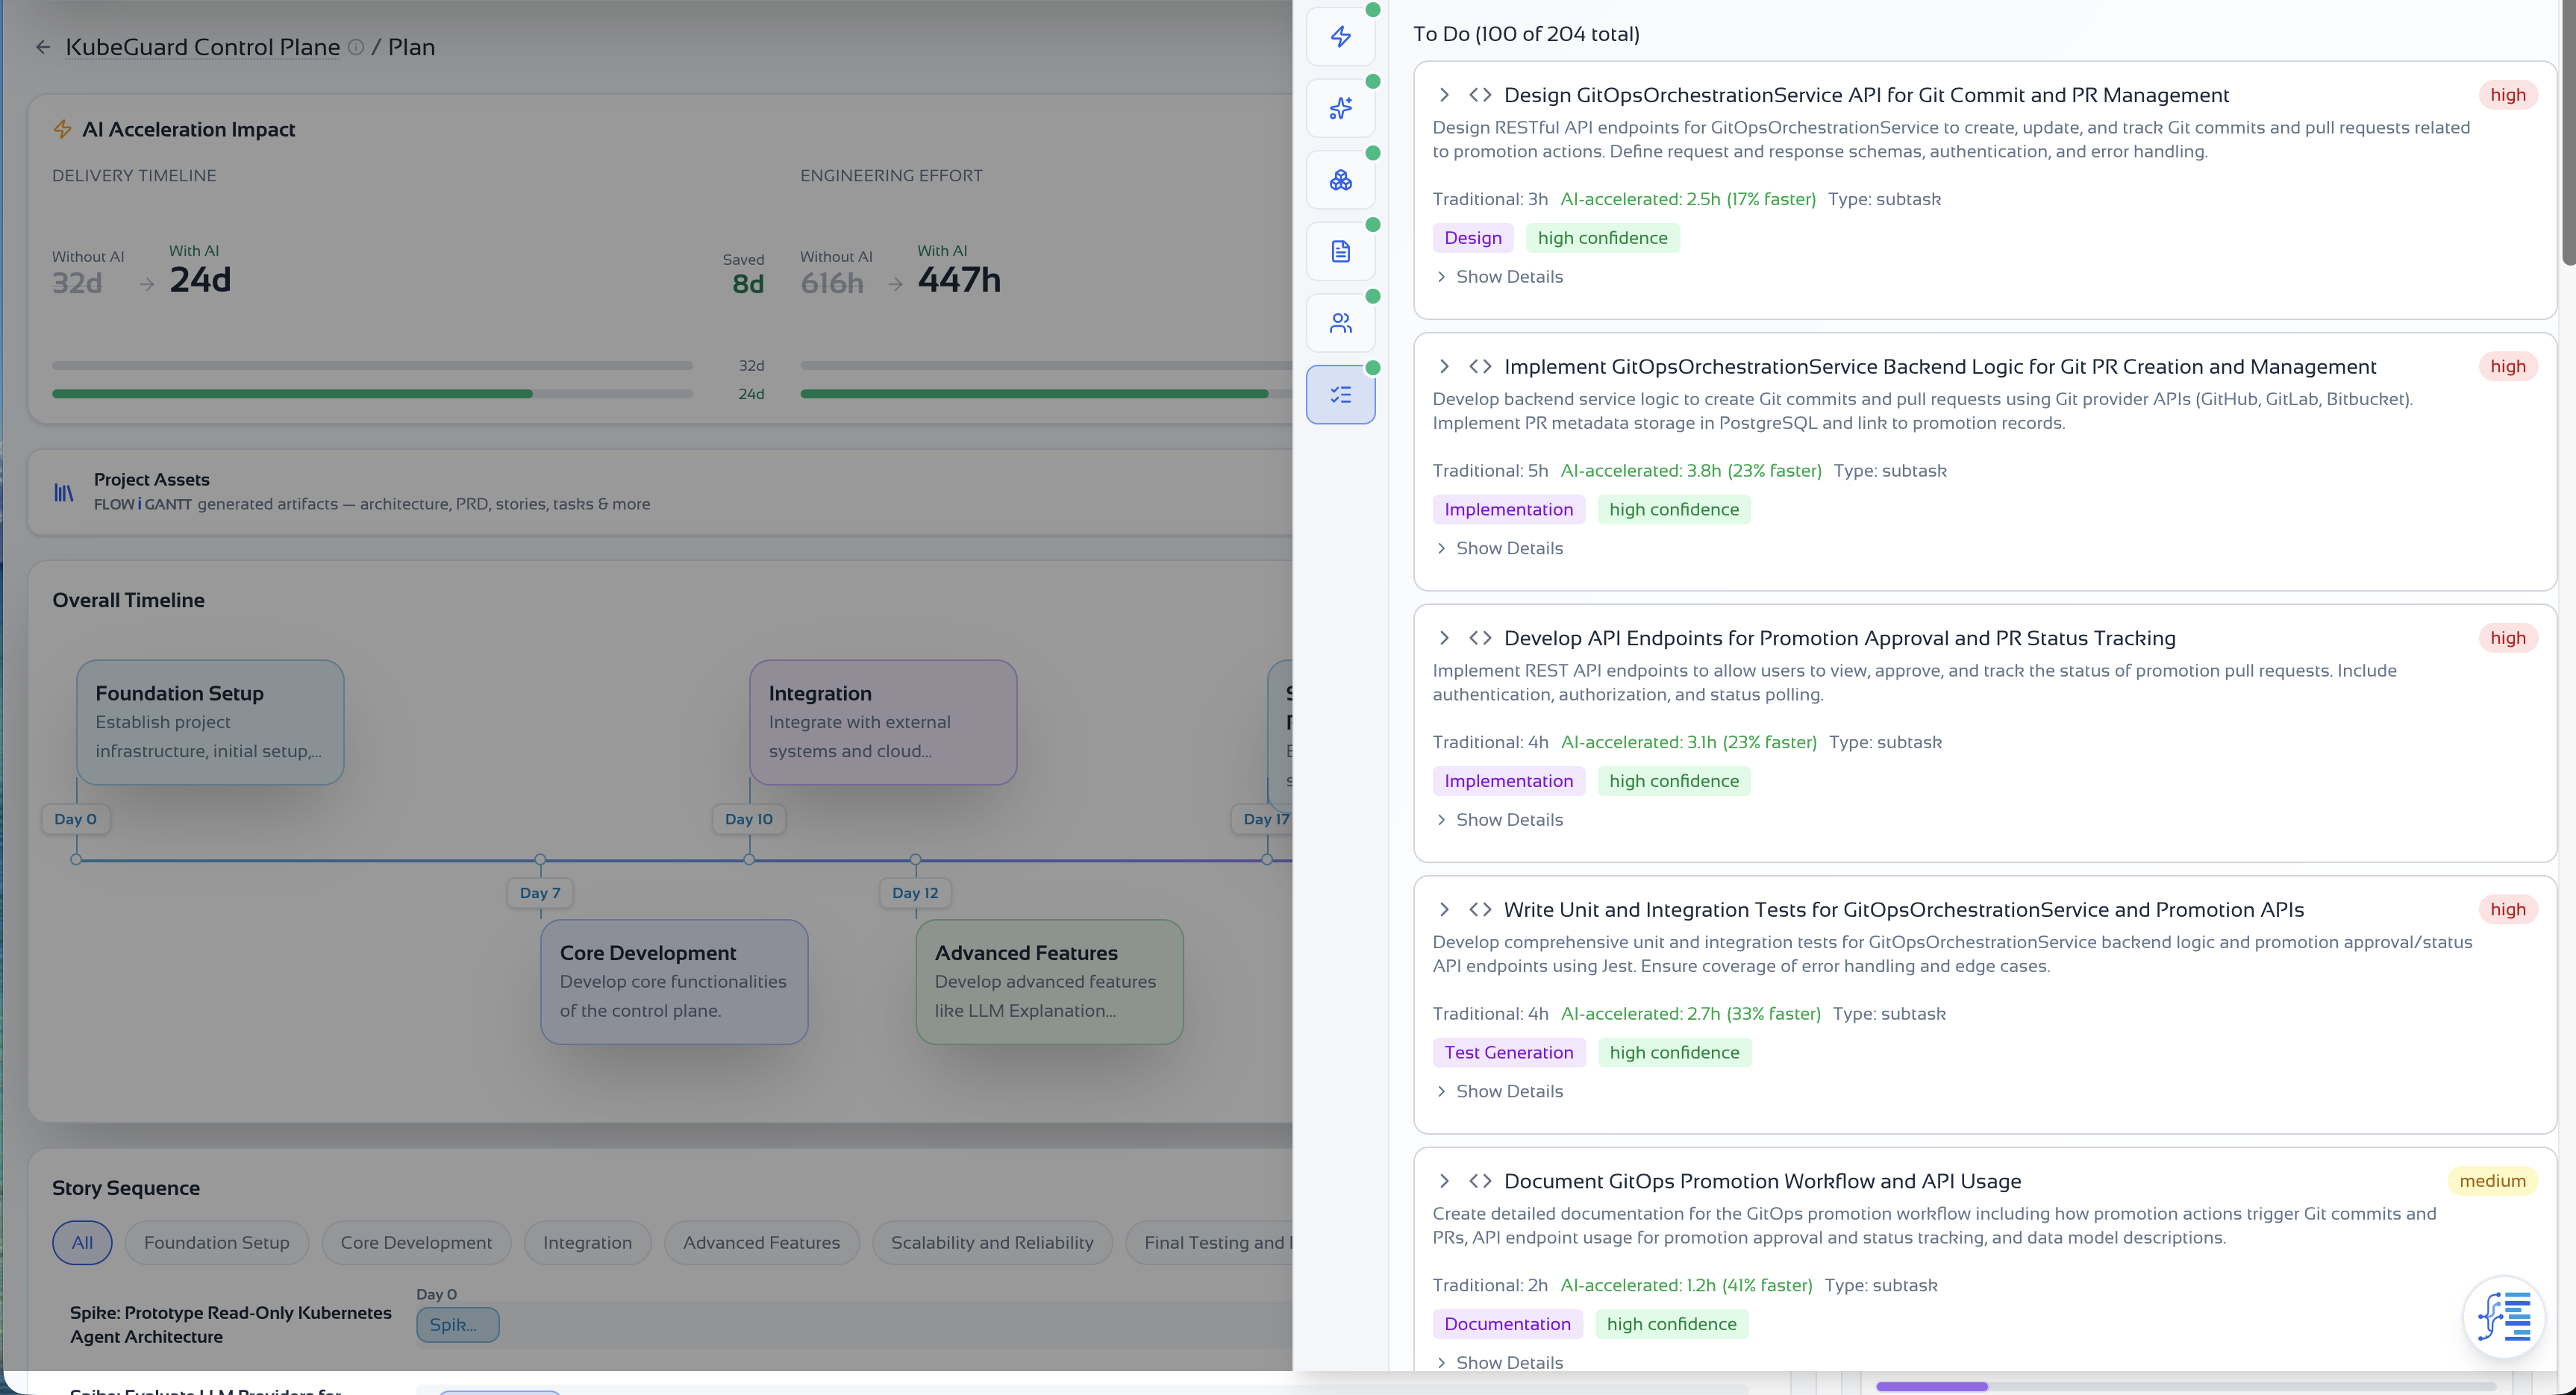The image size is (2576, 1395).
Task: Open the document panel icon in sidebar
Action: point(1340,251)
